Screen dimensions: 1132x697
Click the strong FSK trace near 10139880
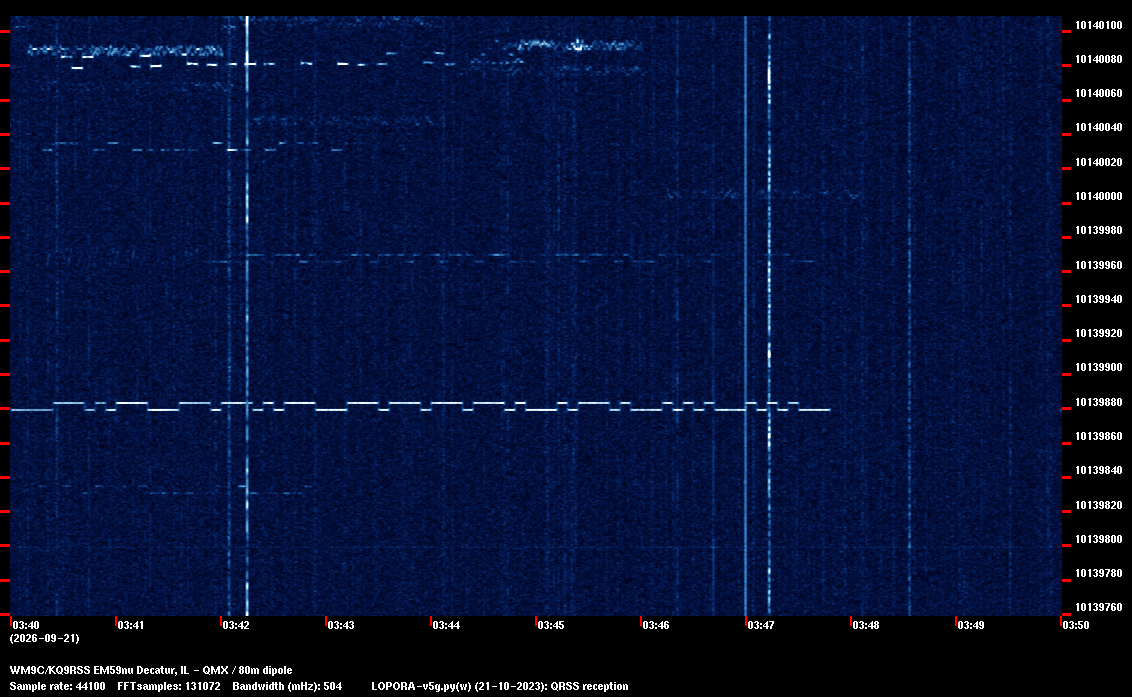point(420,406)
